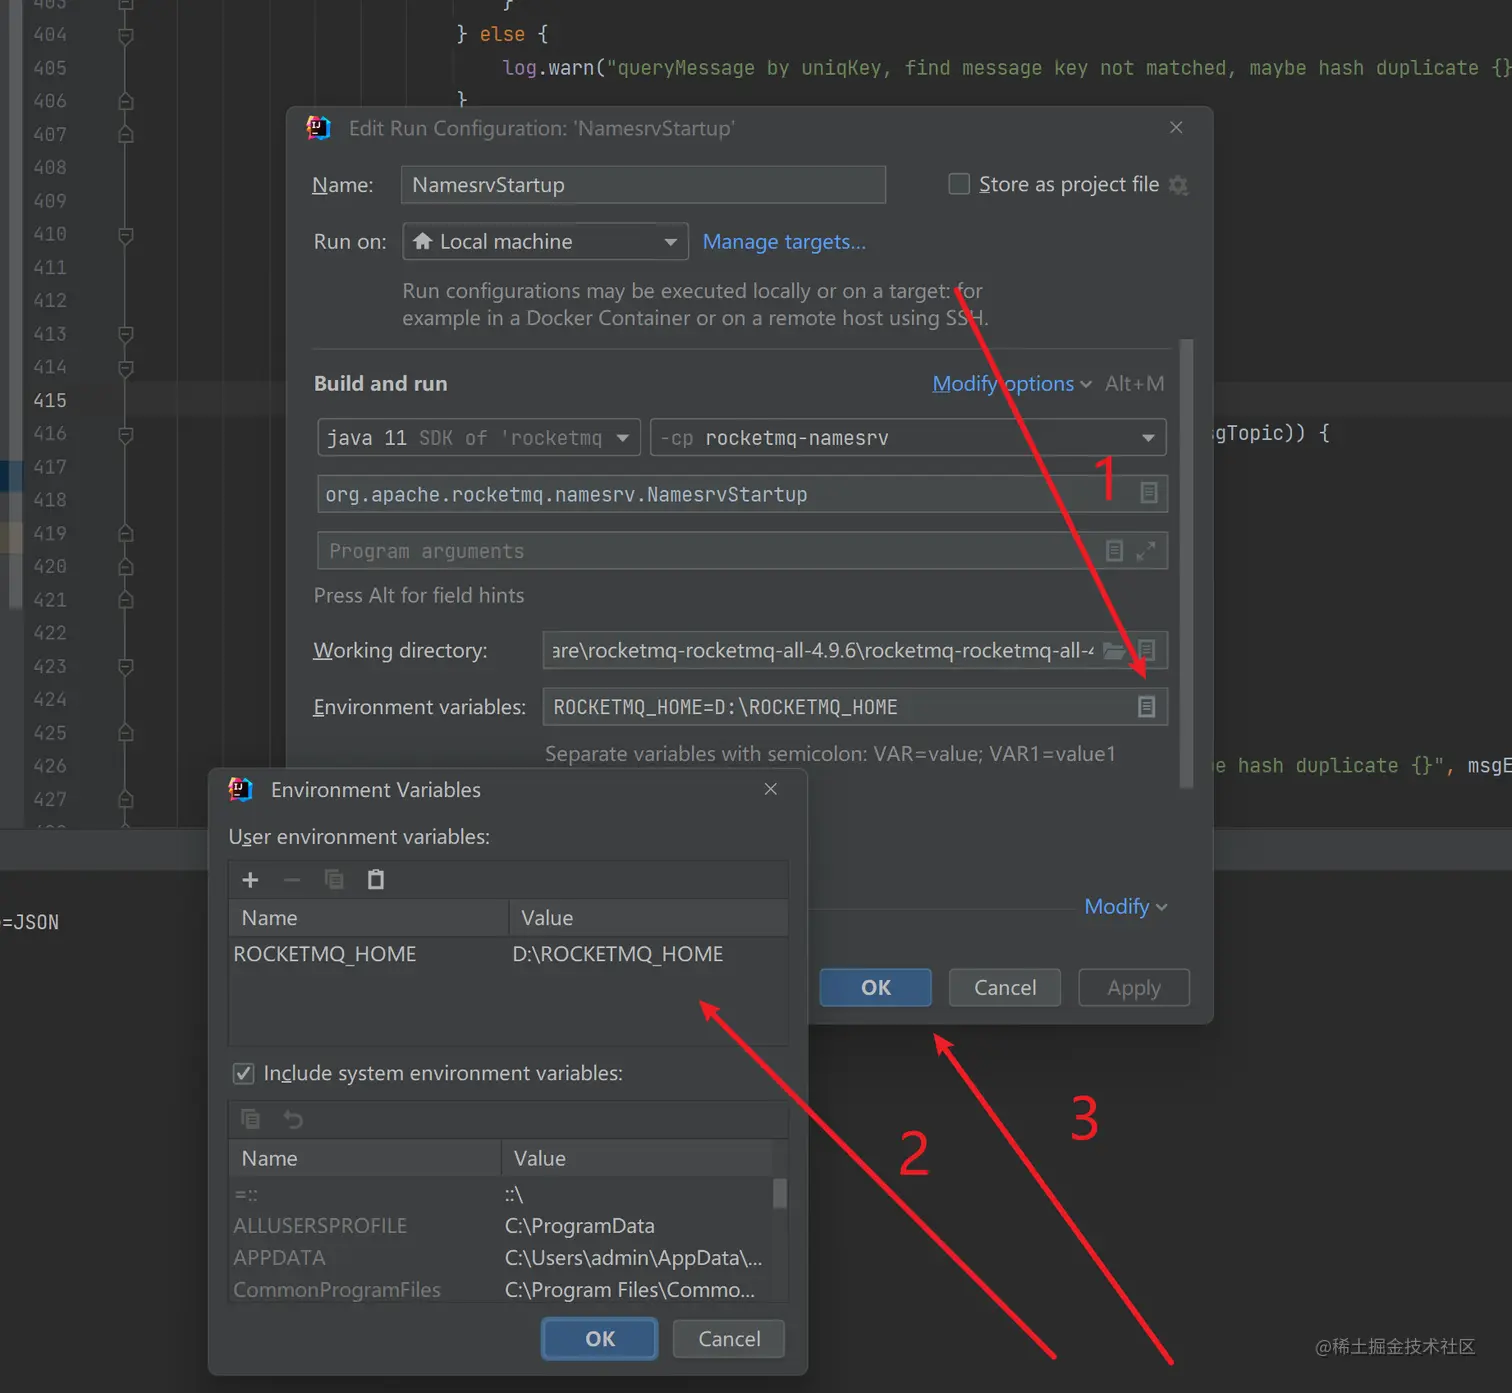Select the D:\ROCKETMQ_HOME value cell
1512x1393 pixels.
click(x=648, y=954)
